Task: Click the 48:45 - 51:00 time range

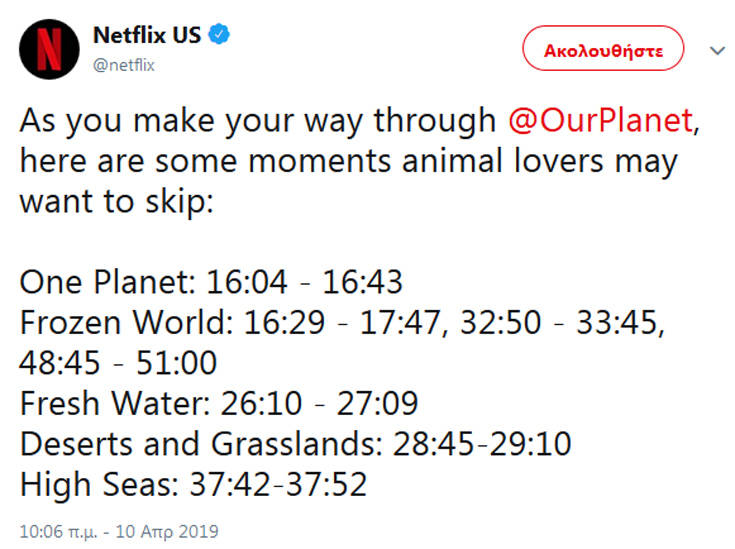Action: [118, 363]
